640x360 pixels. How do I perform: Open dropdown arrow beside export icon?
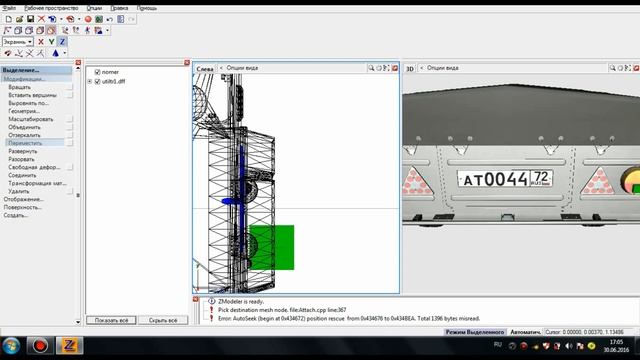coord(79,19)
